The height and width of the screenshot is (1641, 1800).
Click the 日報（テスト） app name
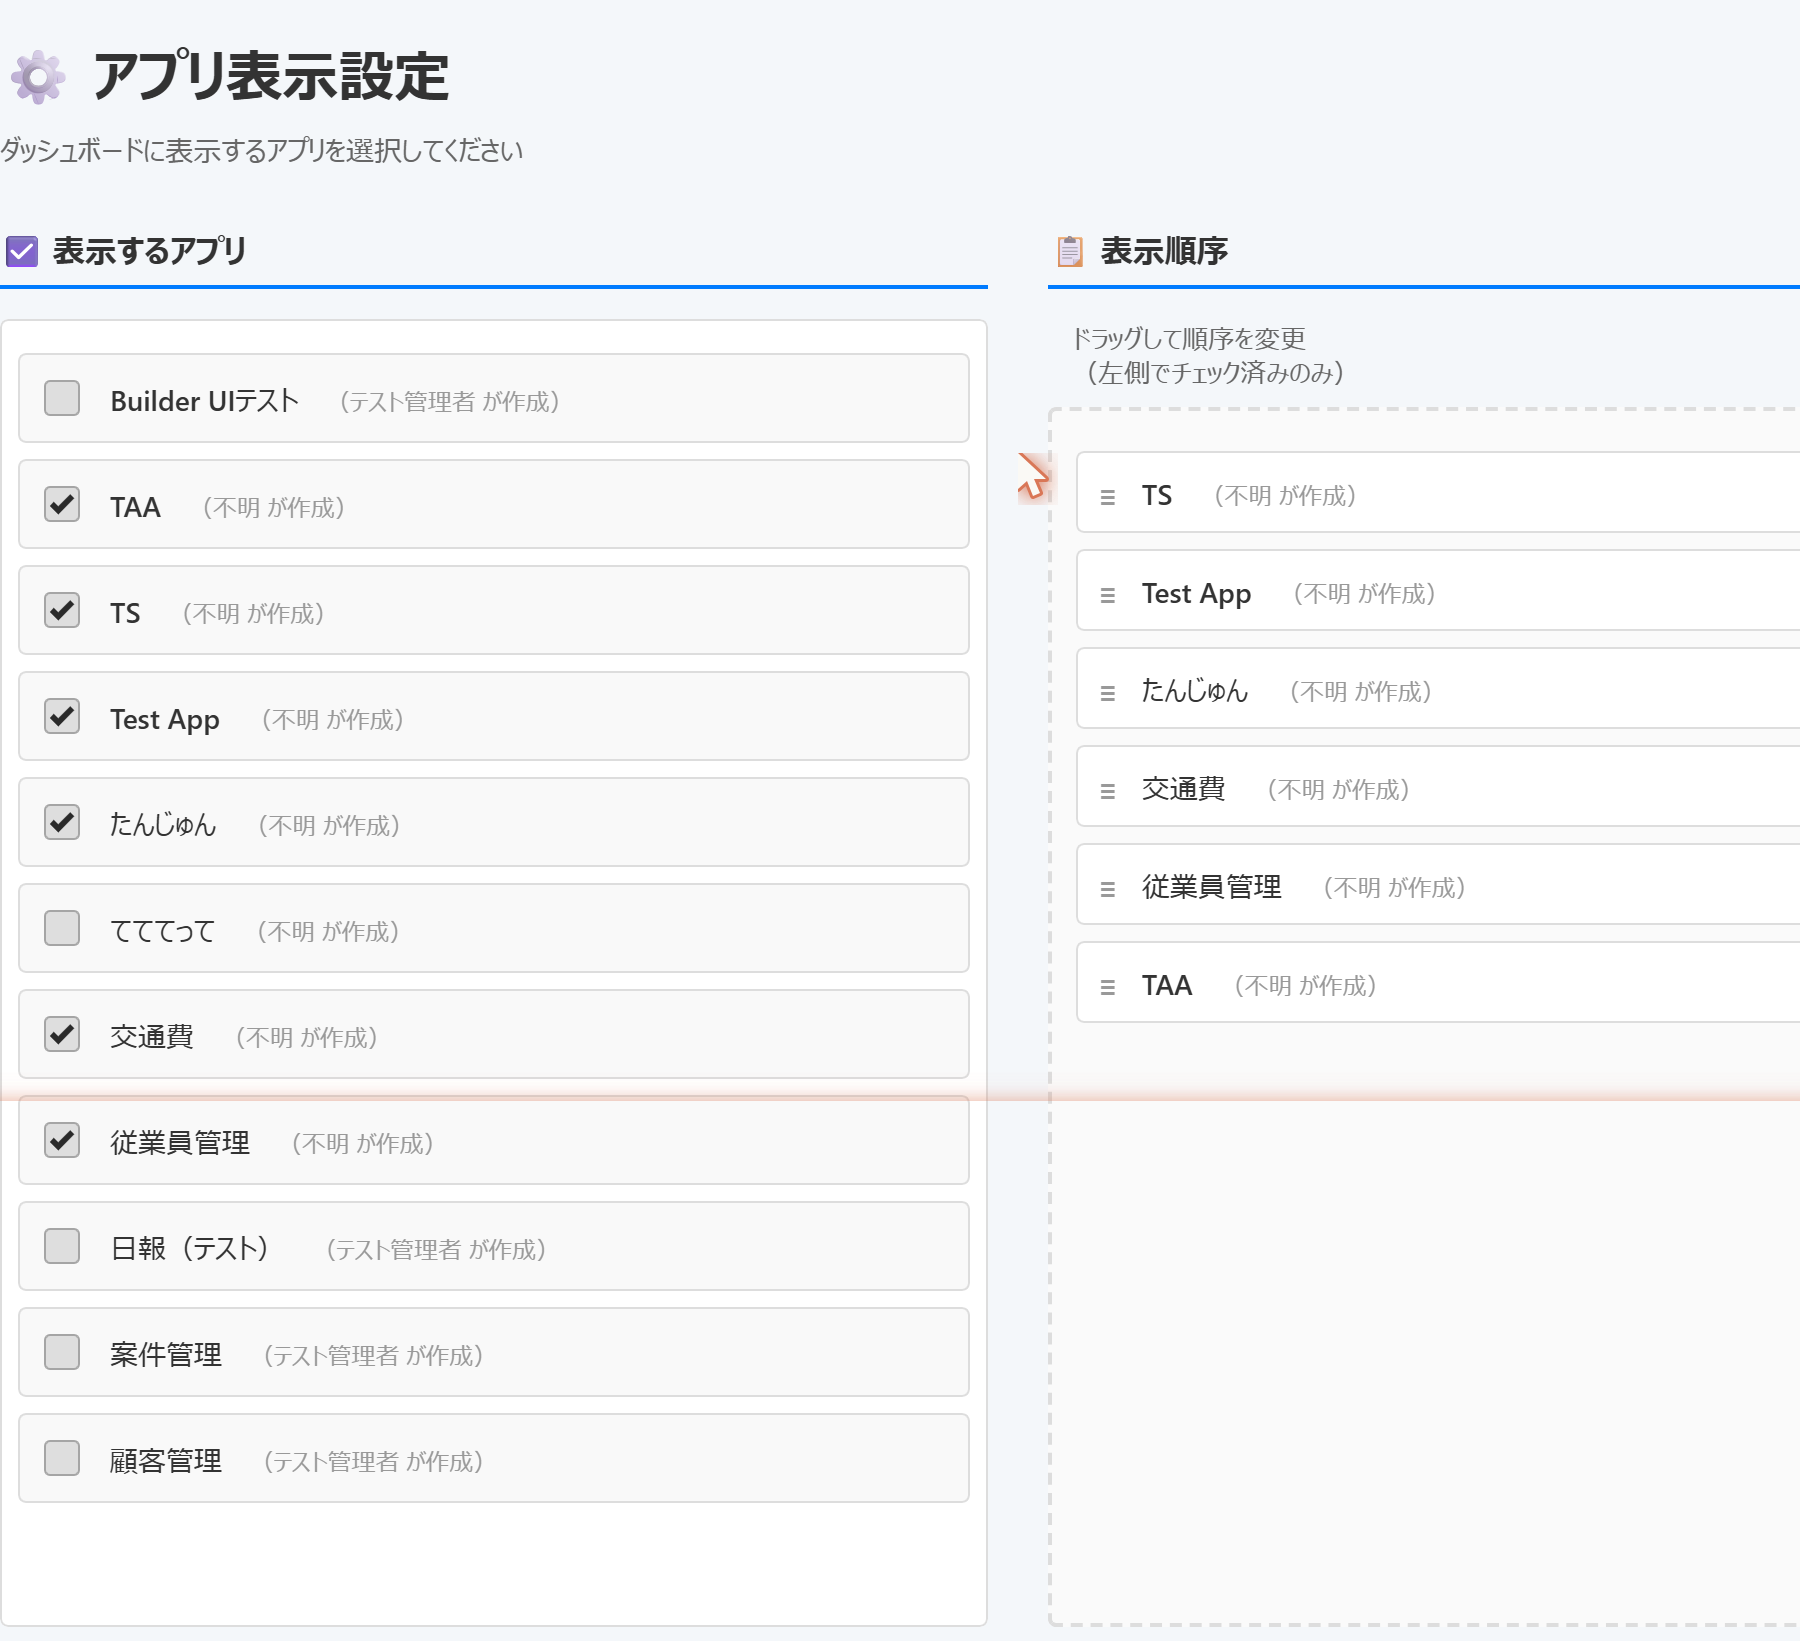[x=190, y=1249]
